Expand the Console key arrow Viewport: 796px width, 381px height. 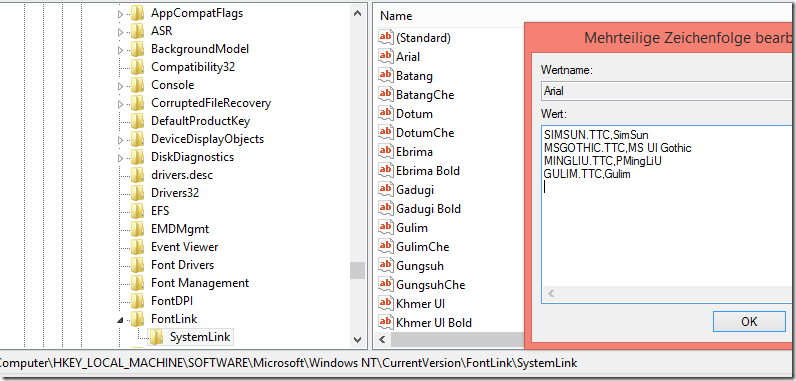tap(120, 86)
